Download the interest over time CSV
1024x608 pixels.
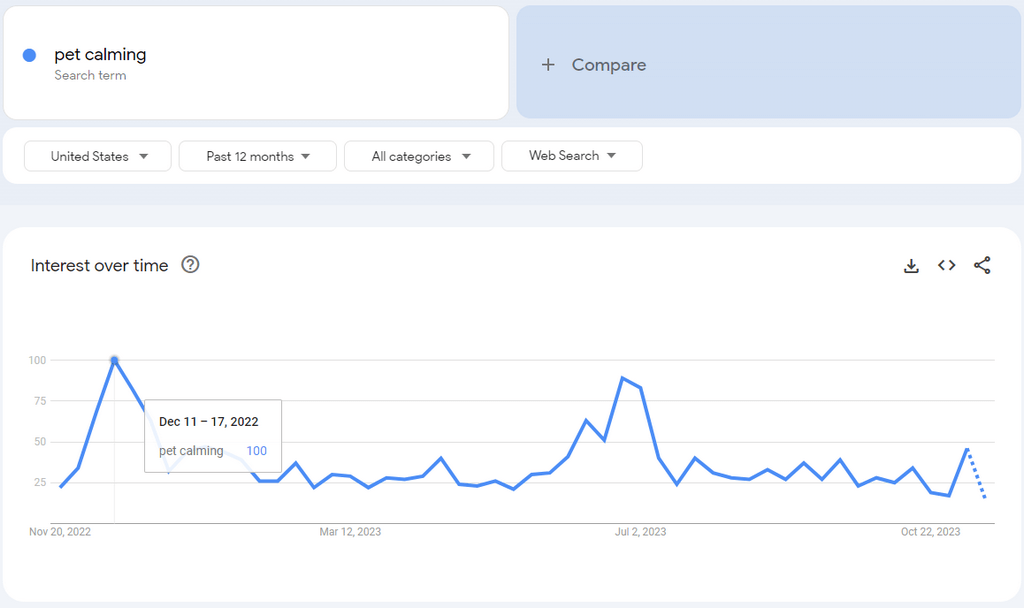click(911, 266)
